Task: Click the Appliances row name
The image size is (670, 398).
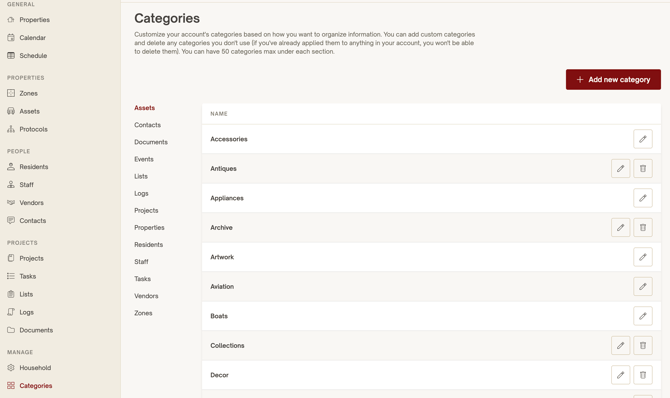Action: coord(227,198)
